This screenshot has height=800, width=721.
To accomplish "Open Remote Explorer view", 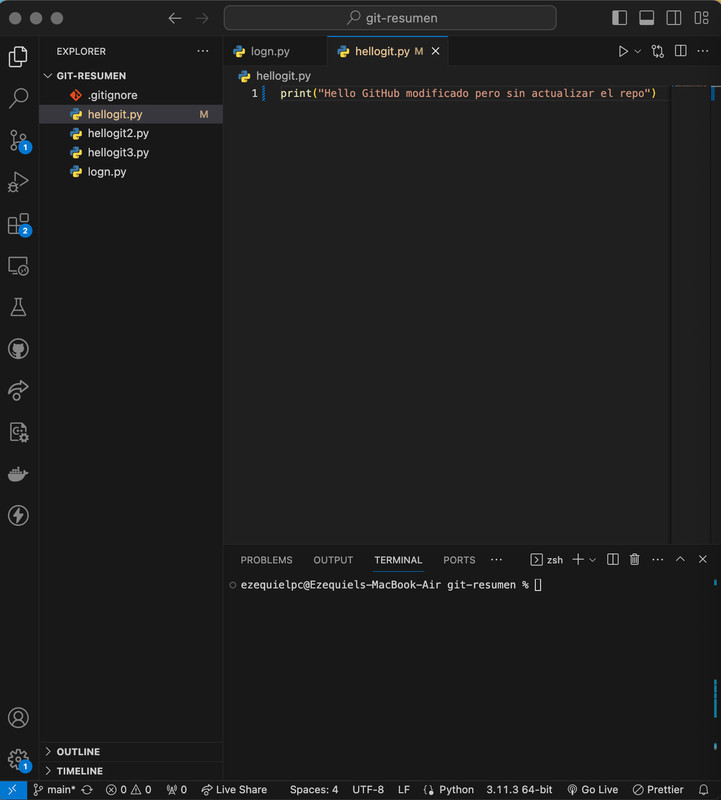I will [18, 266].
